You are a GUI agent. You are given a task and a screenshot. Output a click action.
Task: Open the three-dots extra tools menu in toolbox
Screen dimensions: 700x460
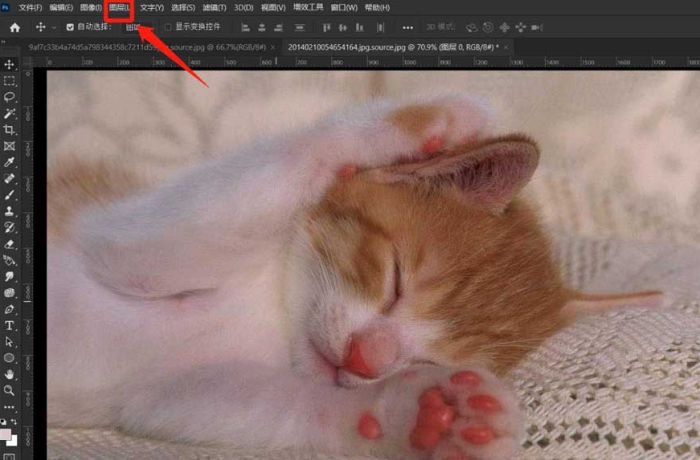point(9,407)
